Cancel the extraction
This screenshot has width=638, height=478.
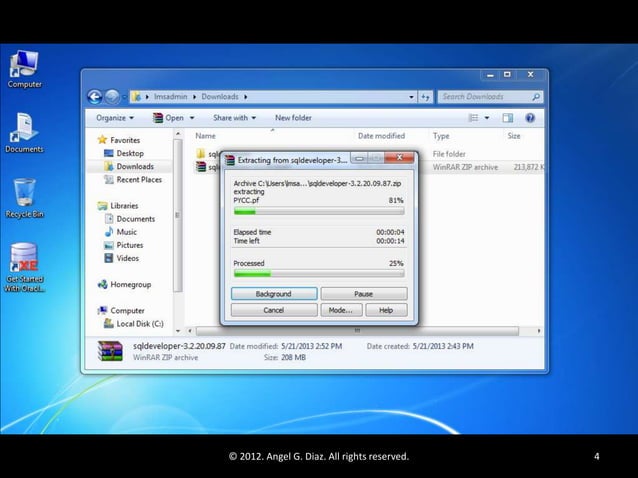274,310
